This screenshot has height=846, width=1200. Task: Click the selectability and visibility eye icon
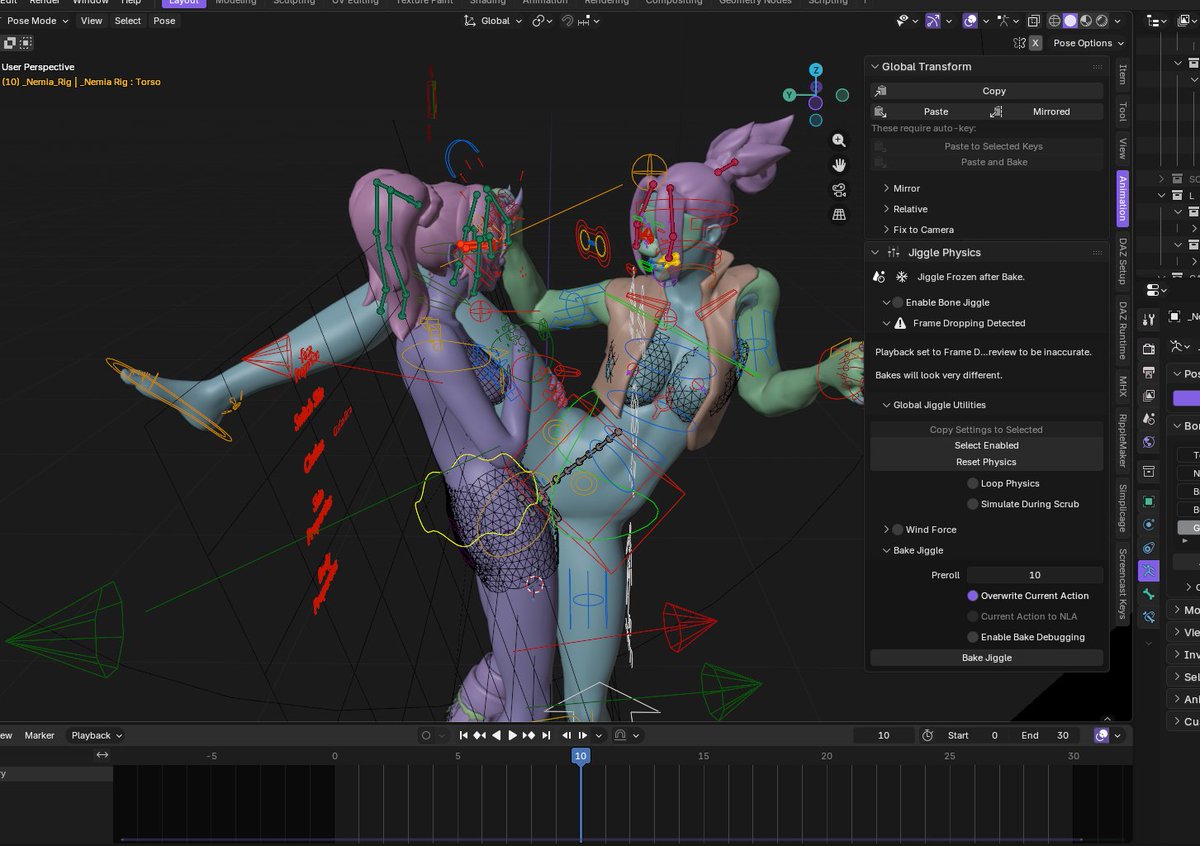(902, 20)
